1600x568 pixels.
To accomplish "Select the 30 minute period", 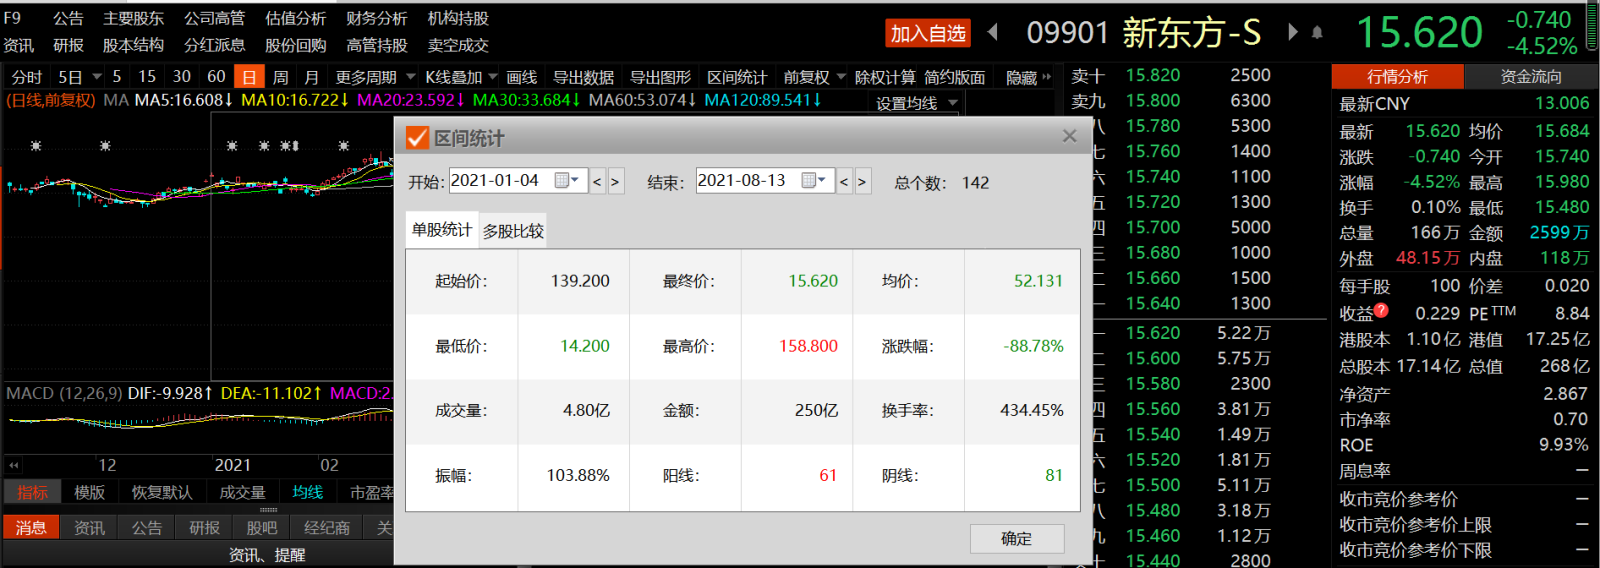I will tap(182, 76).
